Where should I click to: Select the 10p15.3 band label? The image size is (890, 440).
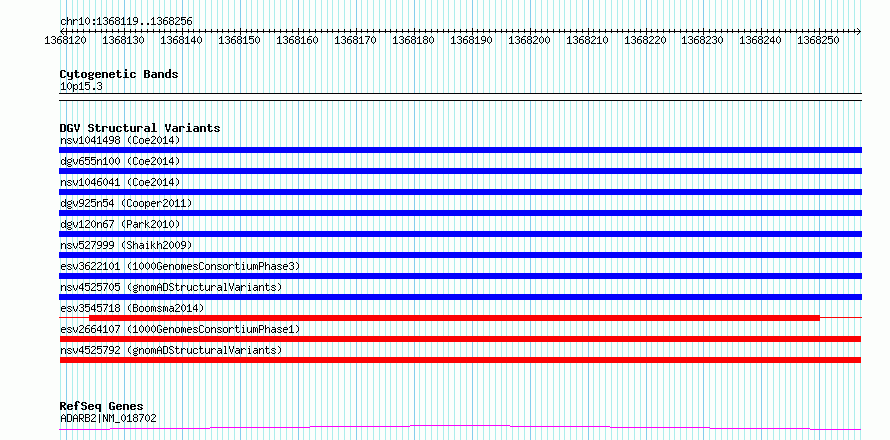coord(81,87)
